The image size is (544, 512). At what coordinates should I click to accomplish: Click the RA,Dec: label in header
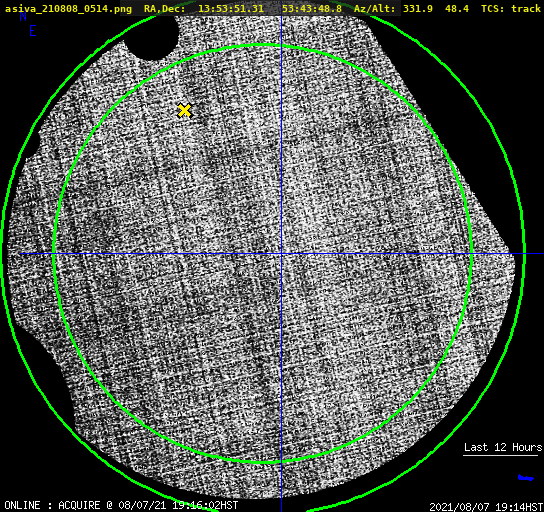(x=165, y=8)
